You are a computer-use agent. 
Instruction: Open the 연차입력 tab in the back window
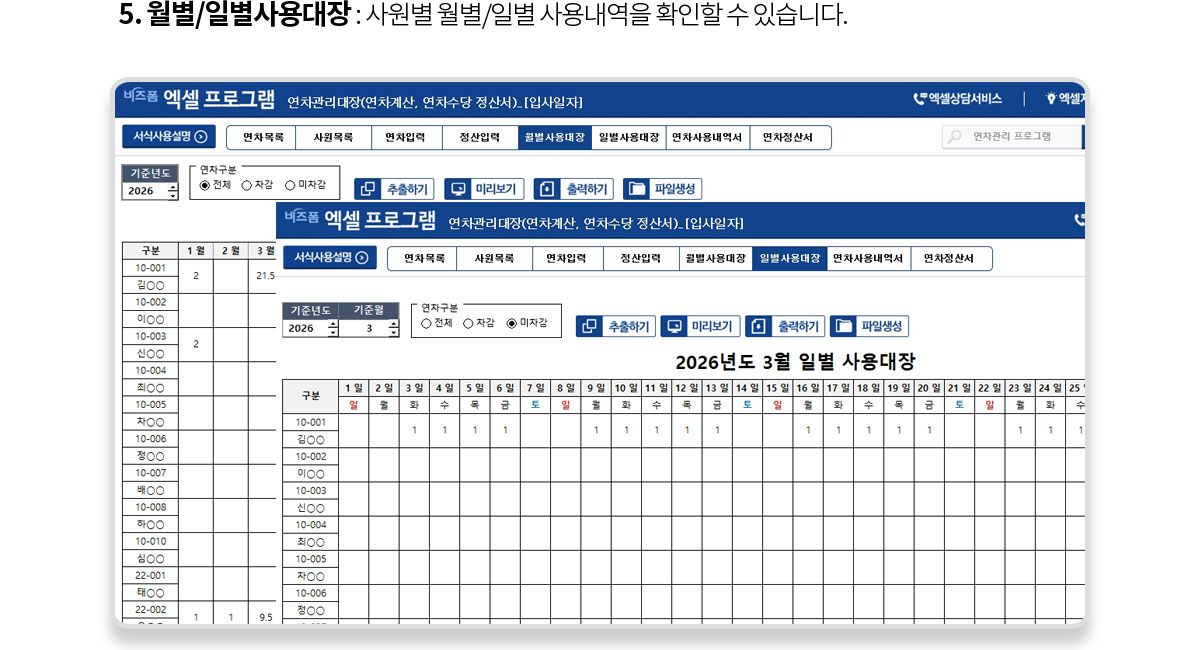coord(407,137)
